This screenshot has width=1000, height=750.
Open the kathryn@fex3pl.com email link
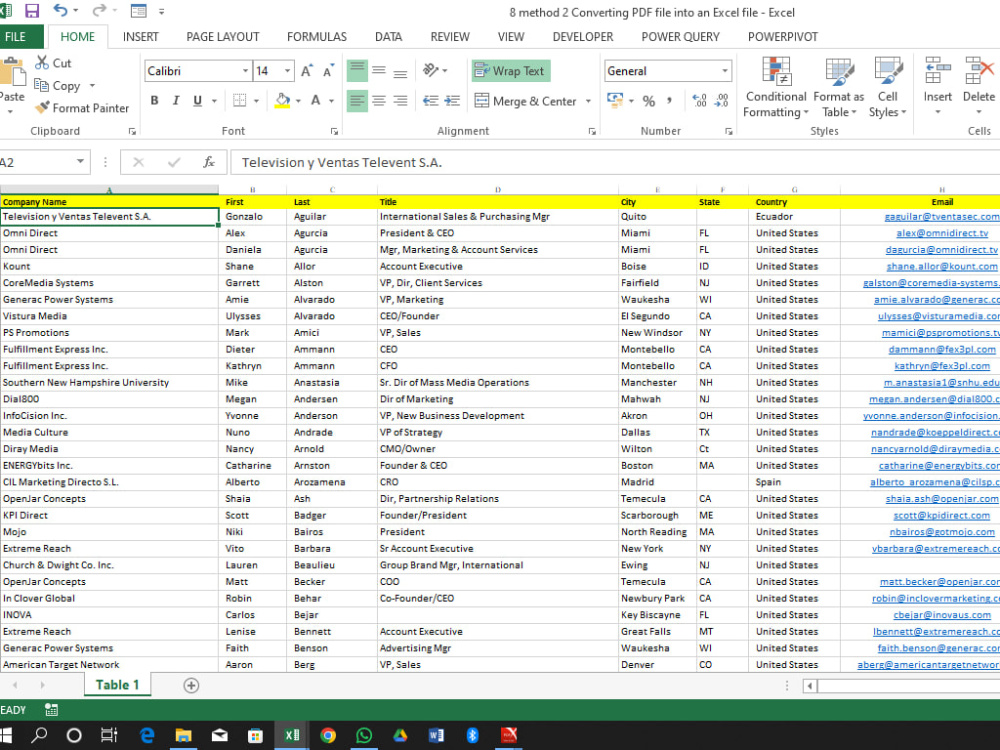point(942,366)
